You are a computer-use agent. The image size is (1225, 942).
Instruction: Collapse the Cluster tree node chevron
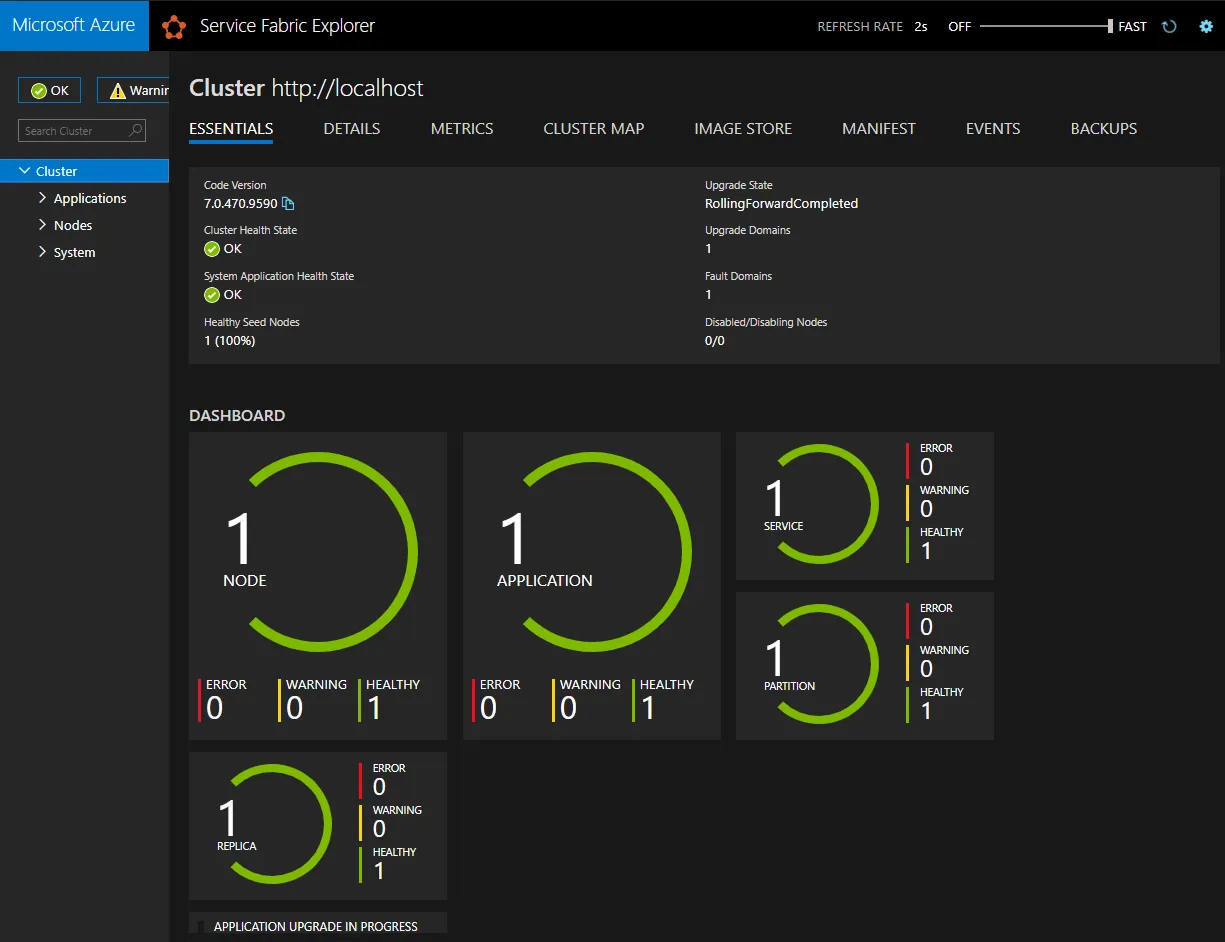[25, 171]
